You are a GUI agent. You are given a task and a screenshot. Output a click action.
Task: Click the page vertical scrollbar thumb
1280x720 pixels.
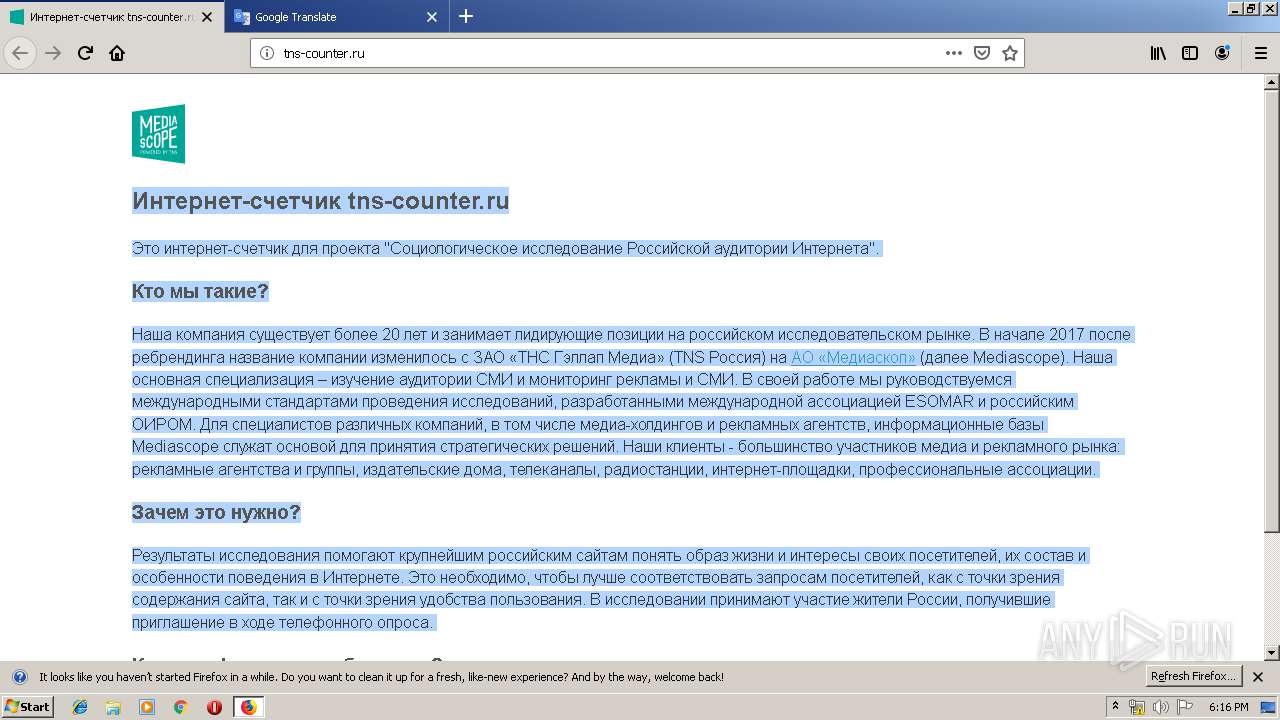point(1272,311)
